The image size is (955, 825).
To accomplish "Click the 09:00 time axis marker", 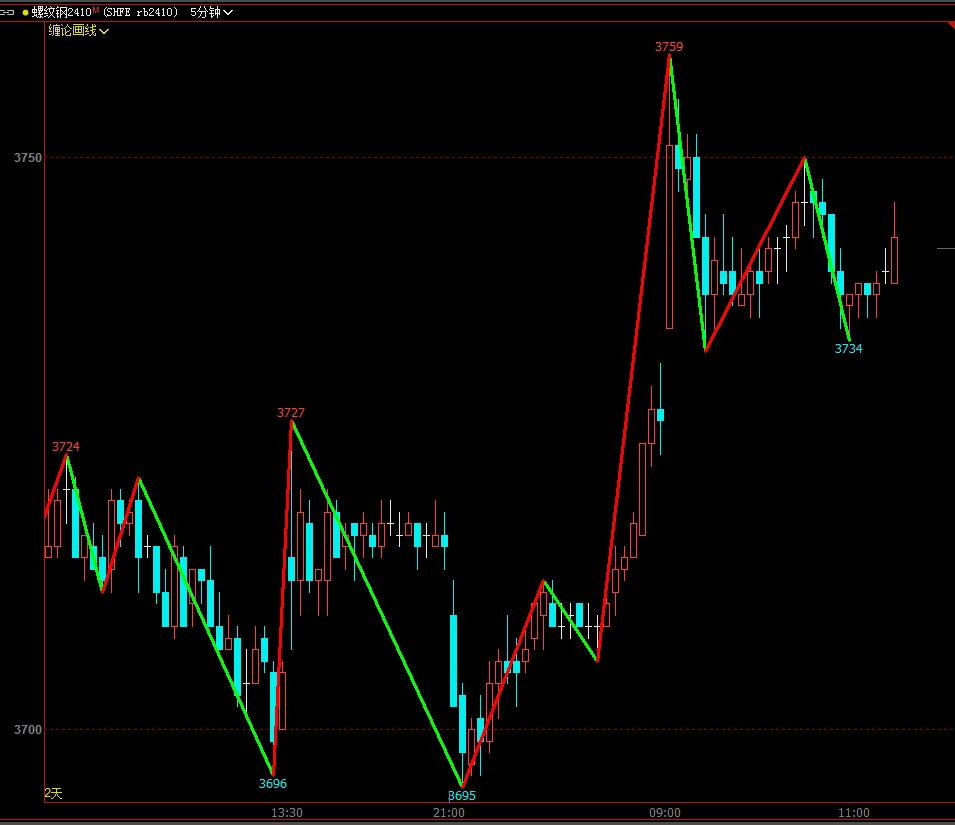I will [x=665, y=813].
